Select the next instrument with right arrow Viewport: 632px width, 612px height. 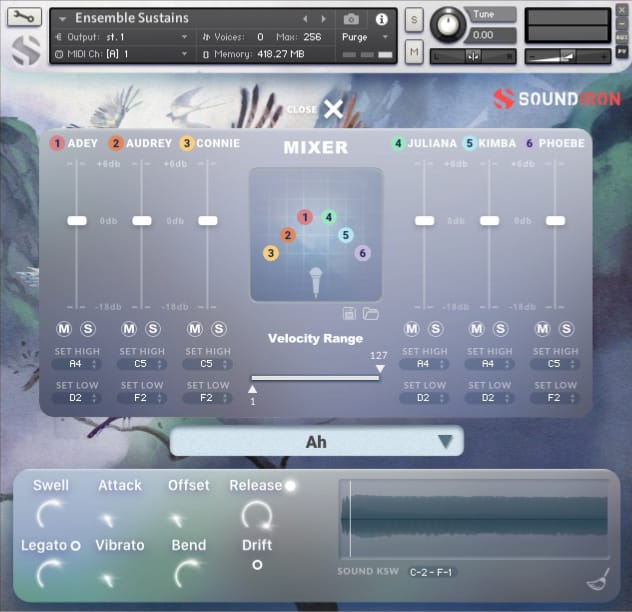coord(323,19)
